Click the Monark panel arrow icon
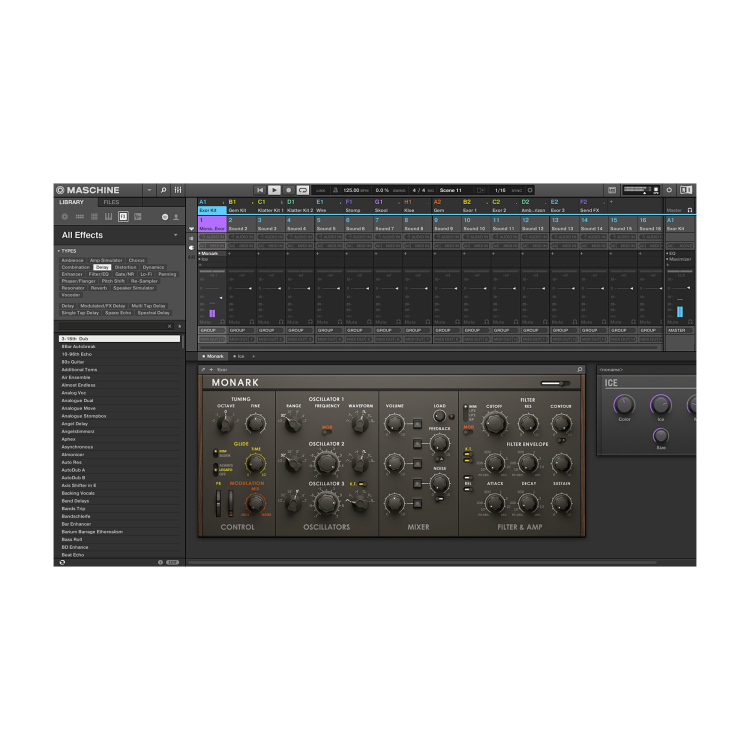Image resolution: width=750 pixels, height=750 pixels. pos(203,370)
